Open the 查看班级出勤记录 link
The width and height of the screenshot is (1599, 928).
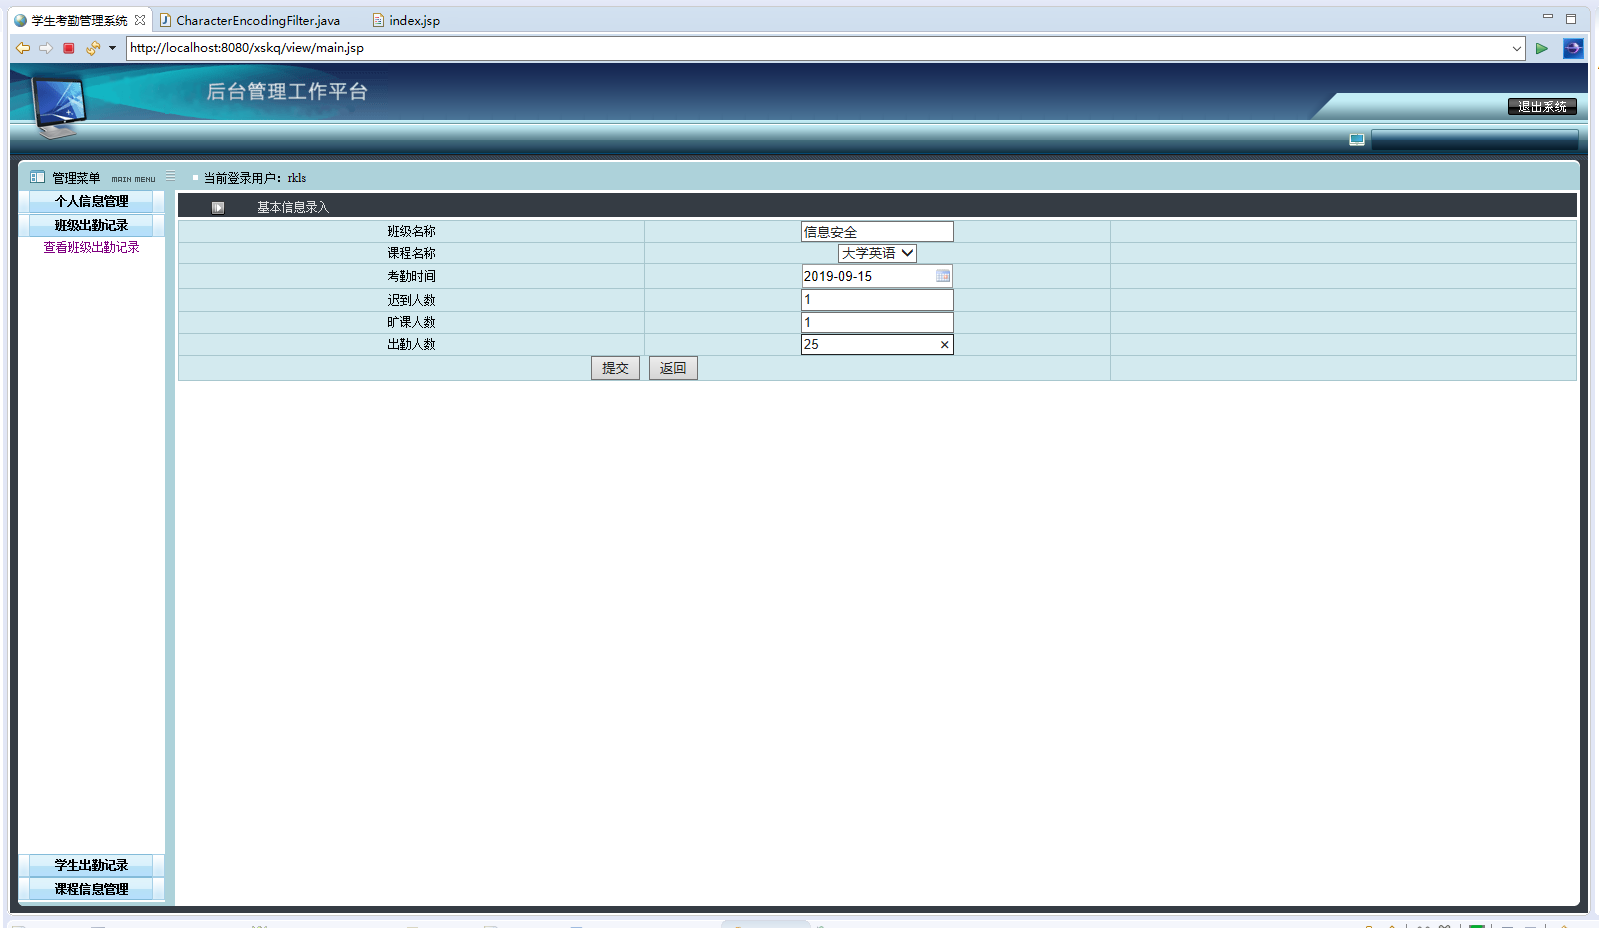tap(91, 247)
